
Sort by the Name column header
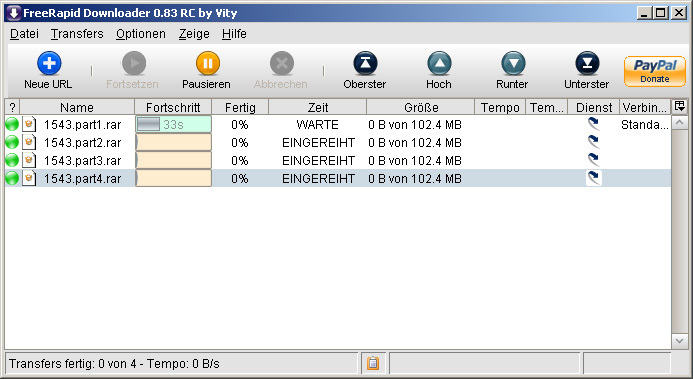pyautogui.click(x=77, y=107)
